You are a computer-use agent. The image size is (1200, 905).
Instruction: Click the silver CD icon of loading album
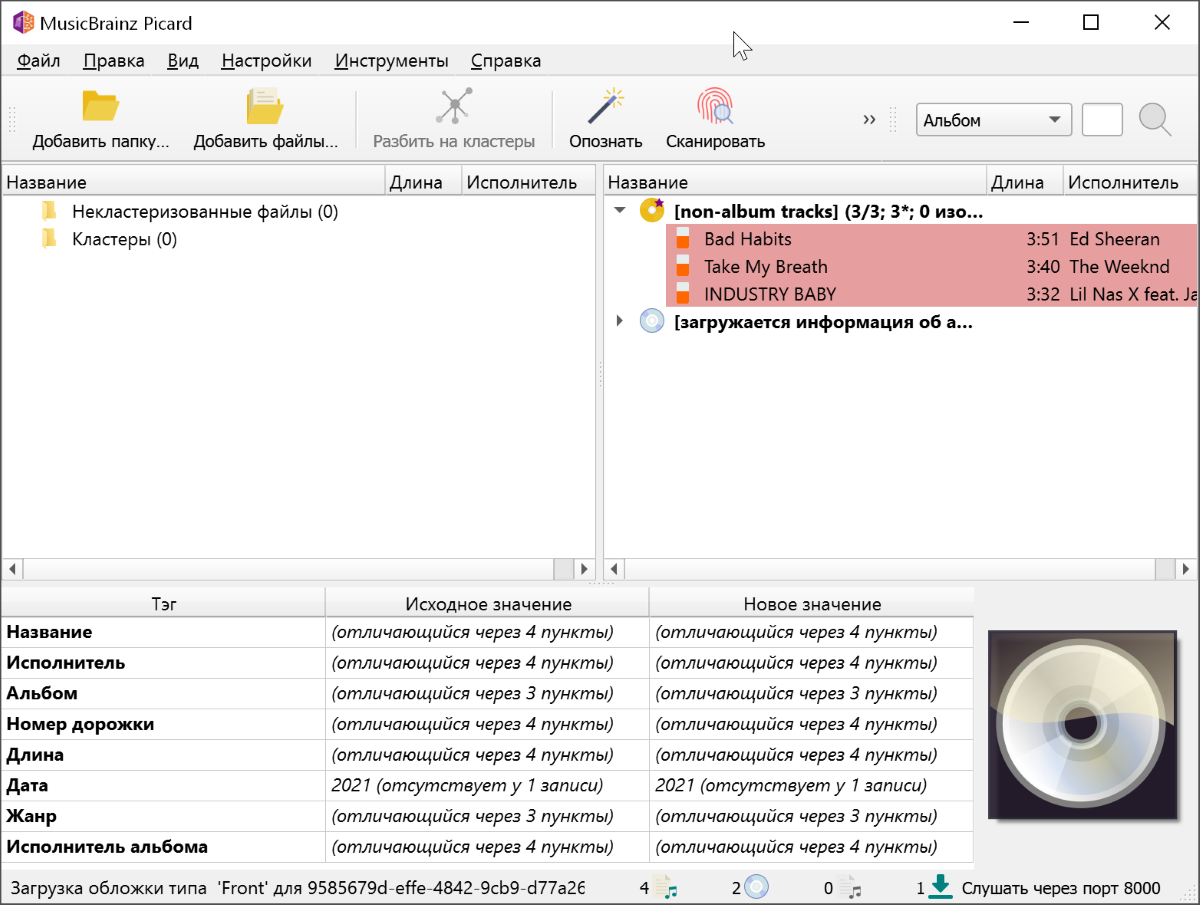(652, 321)
